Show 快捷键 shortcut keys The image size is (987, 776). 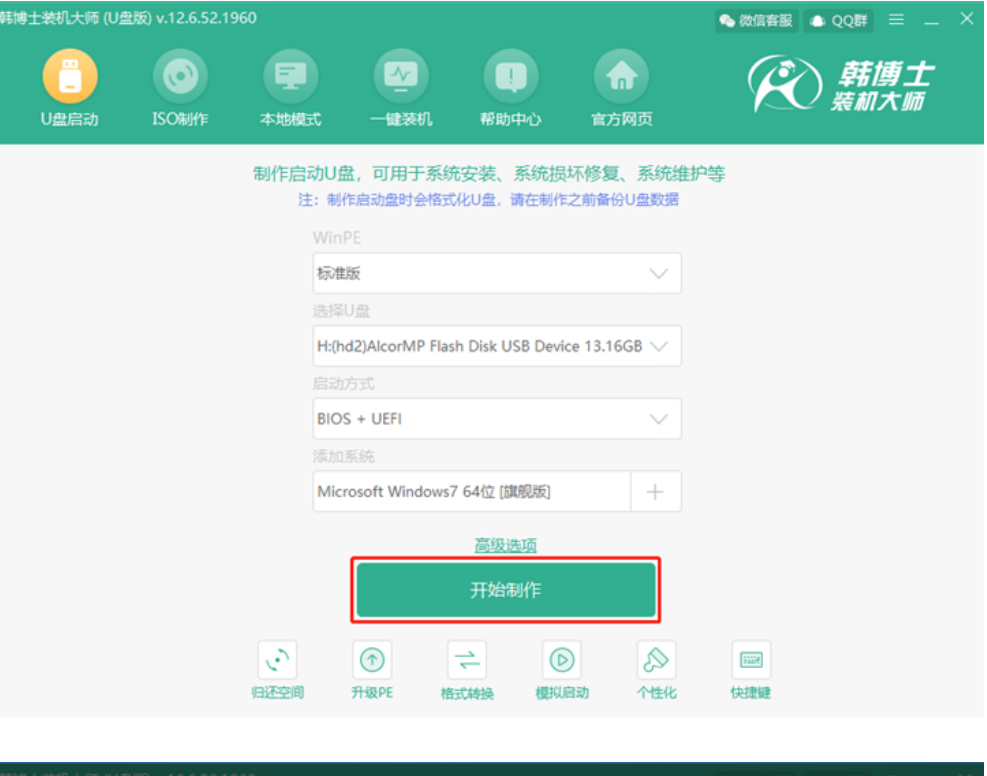coord(751,660)
